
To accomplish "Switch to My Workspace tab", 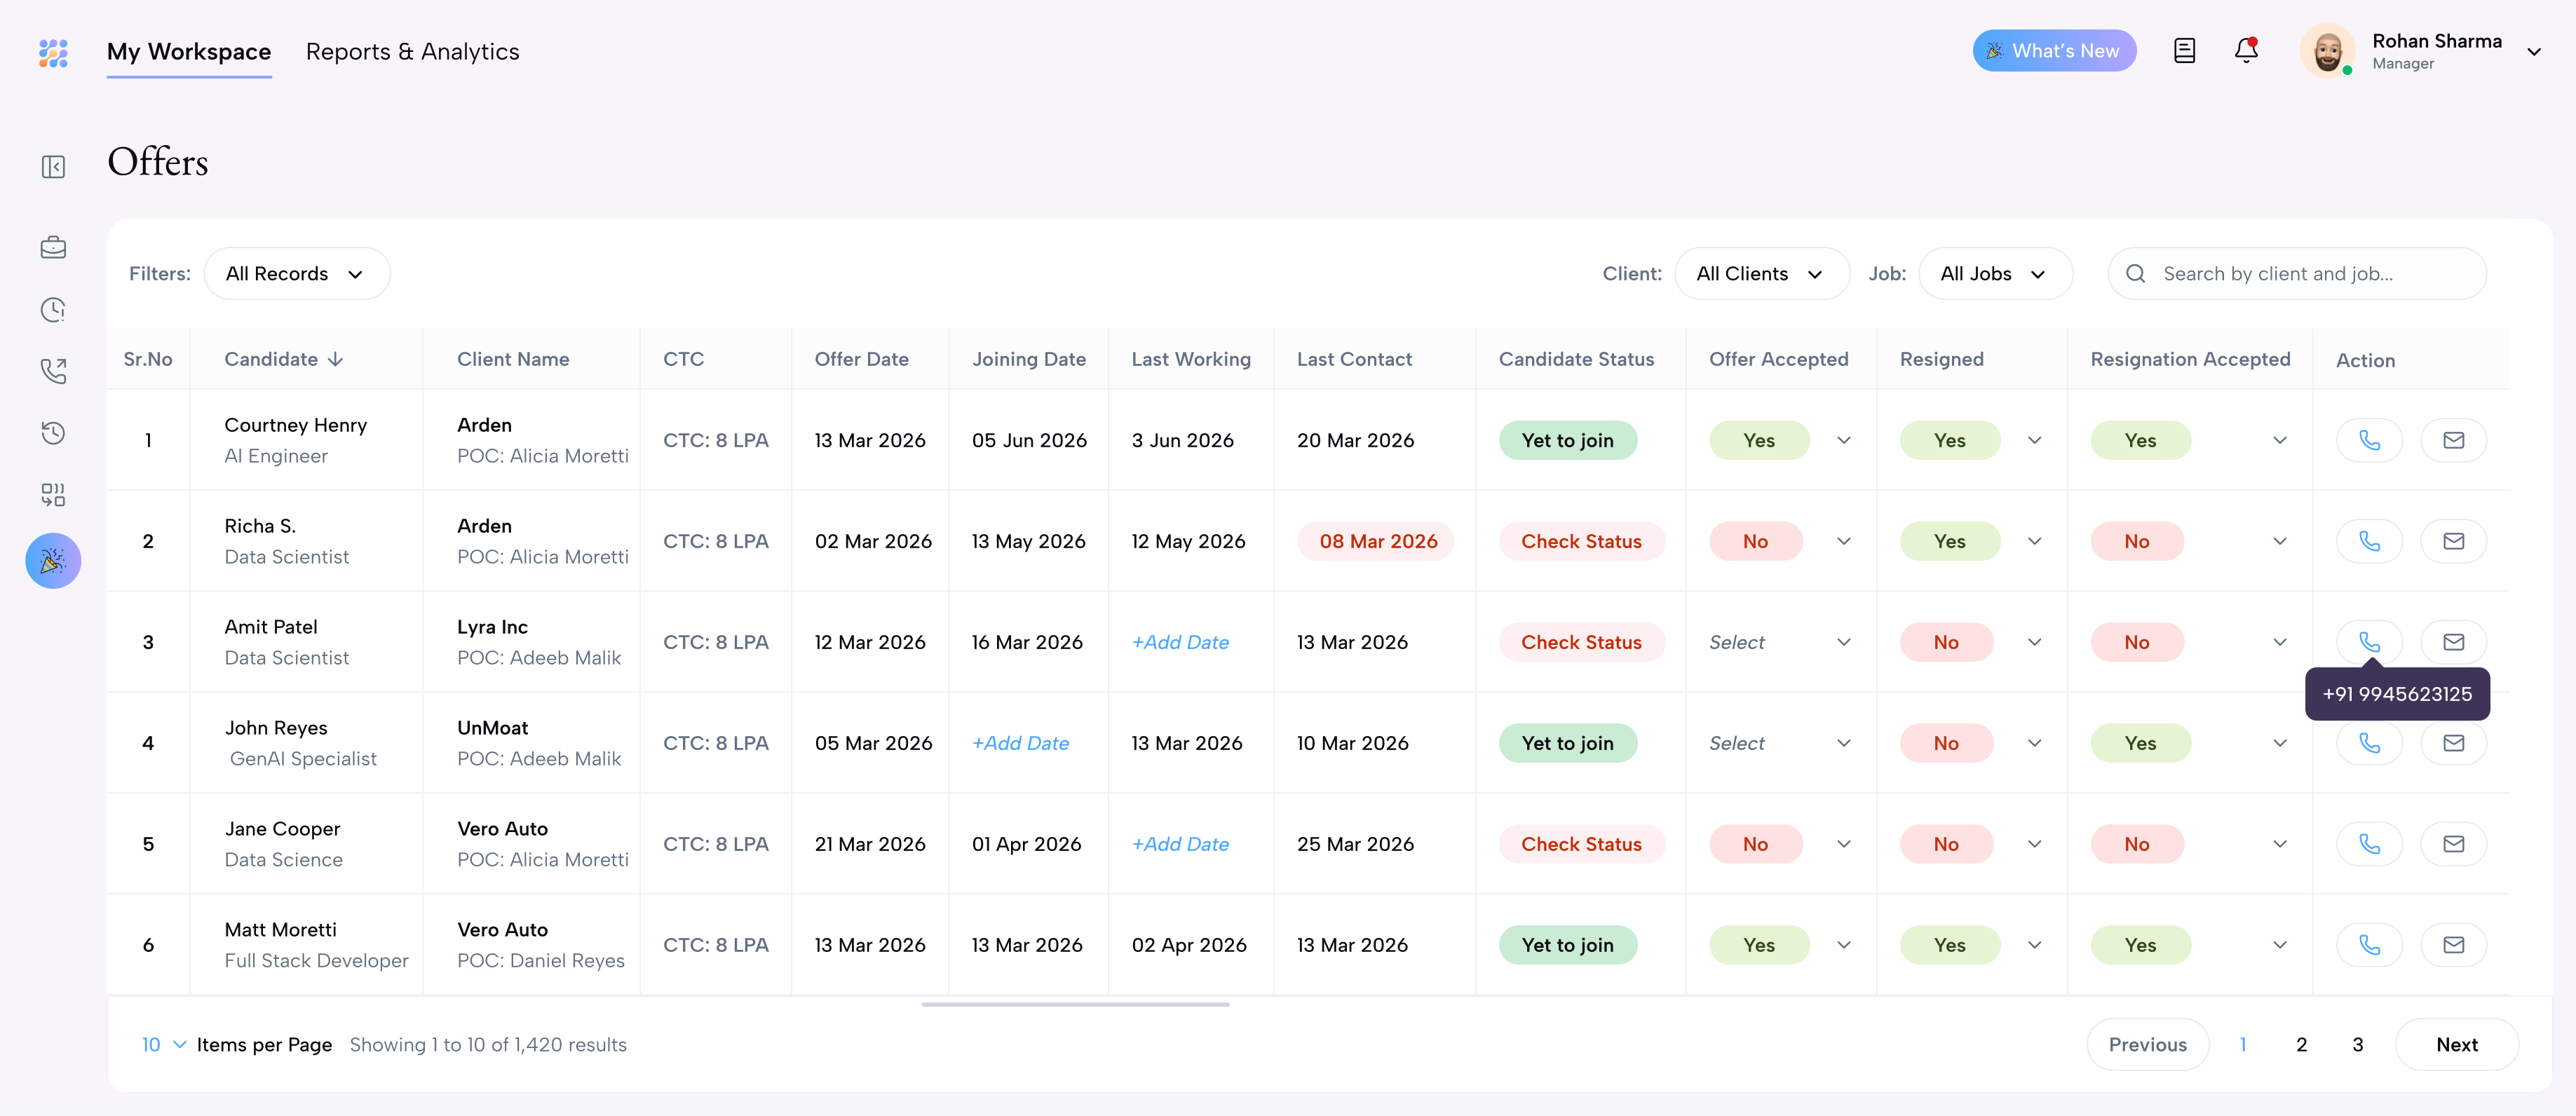I will click(x=189, y=52).
